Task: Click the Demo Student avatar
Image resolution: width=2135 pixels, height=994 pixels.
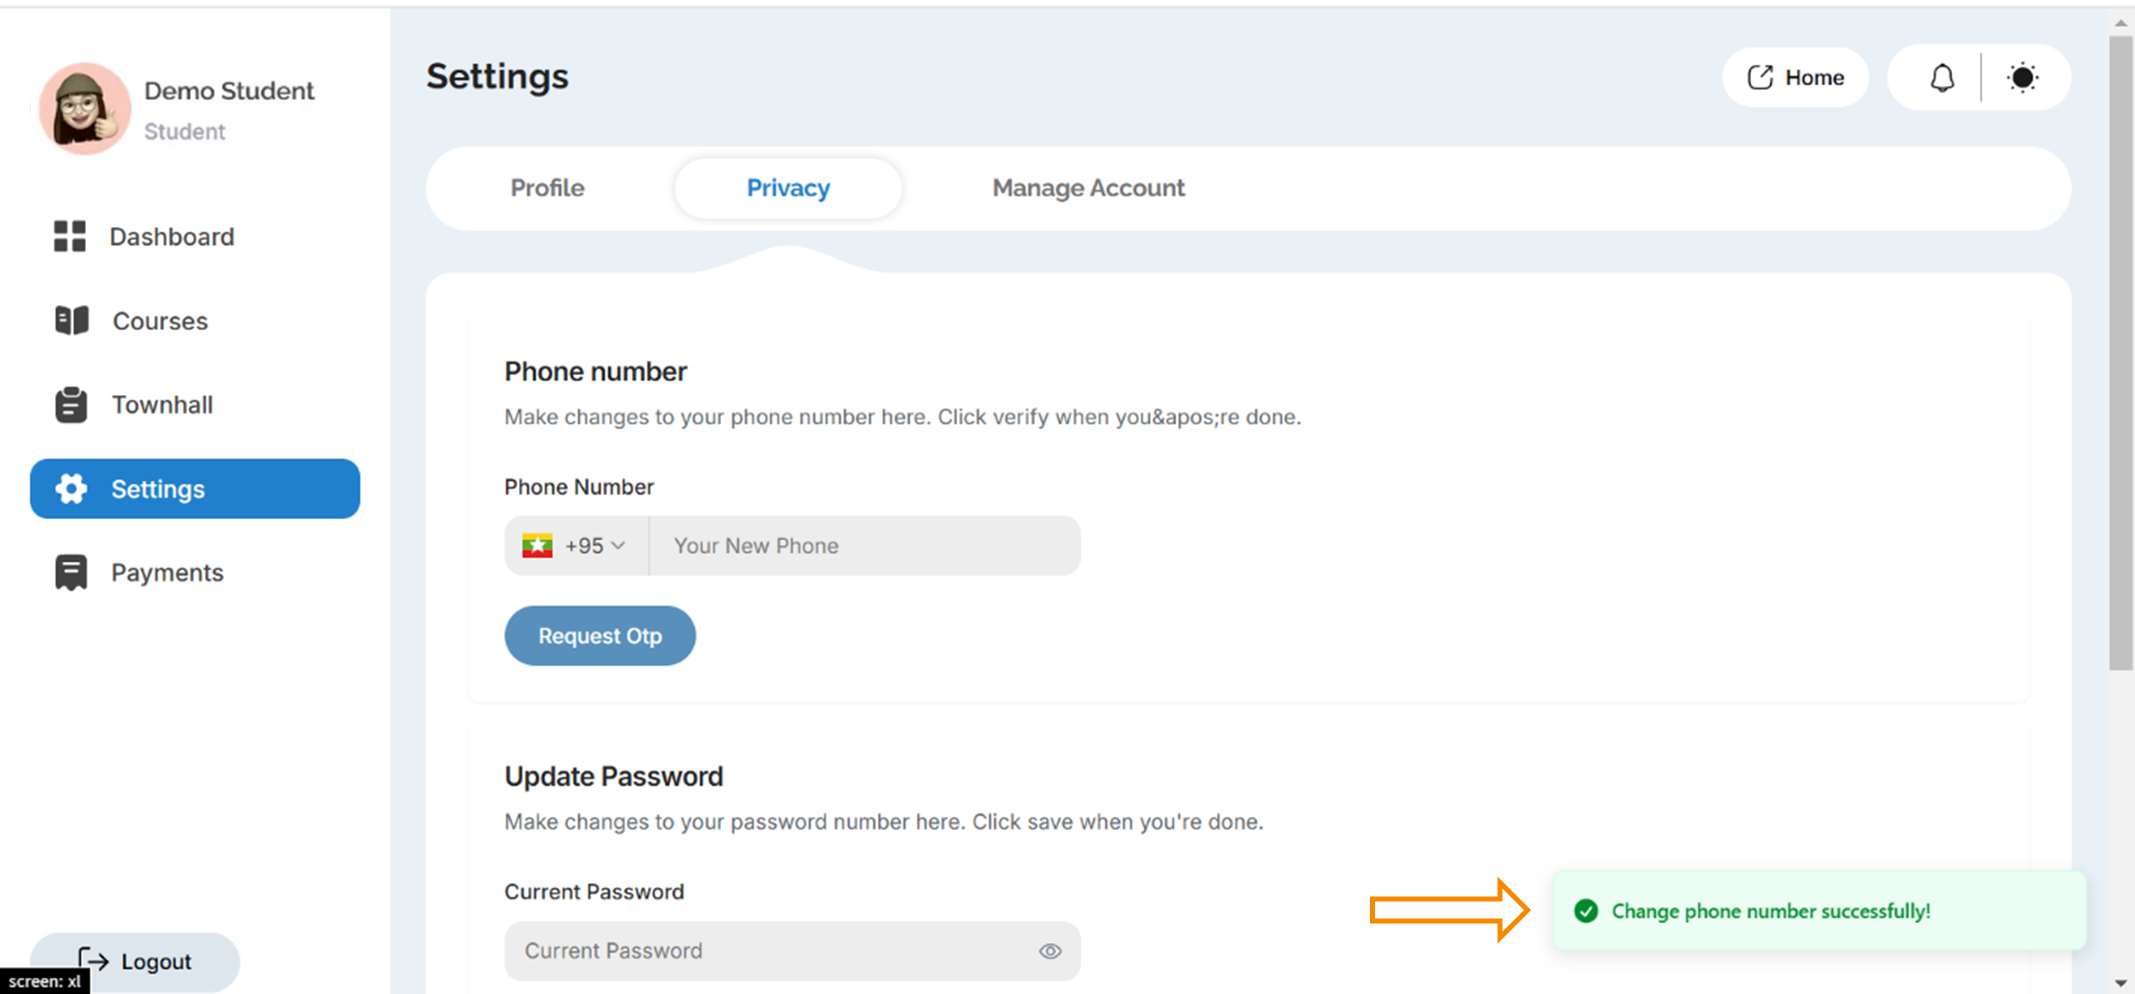Action: [x=85, y=109]
